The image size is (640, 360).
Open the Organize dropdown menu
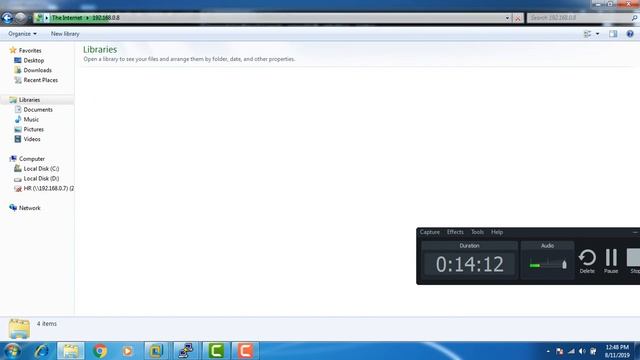tap(22, 34)
